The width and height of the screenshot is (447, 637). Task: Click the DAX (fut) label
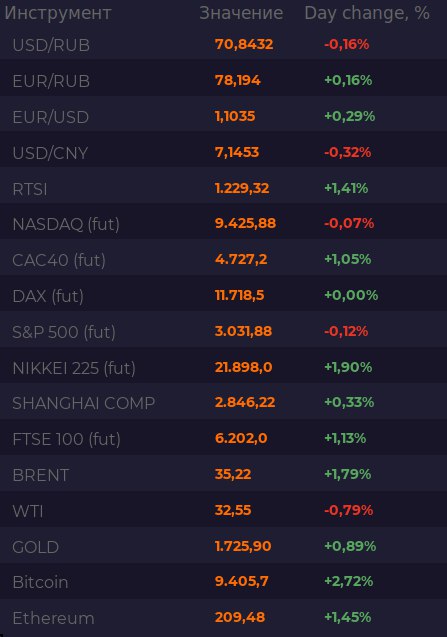click(48, 296)
